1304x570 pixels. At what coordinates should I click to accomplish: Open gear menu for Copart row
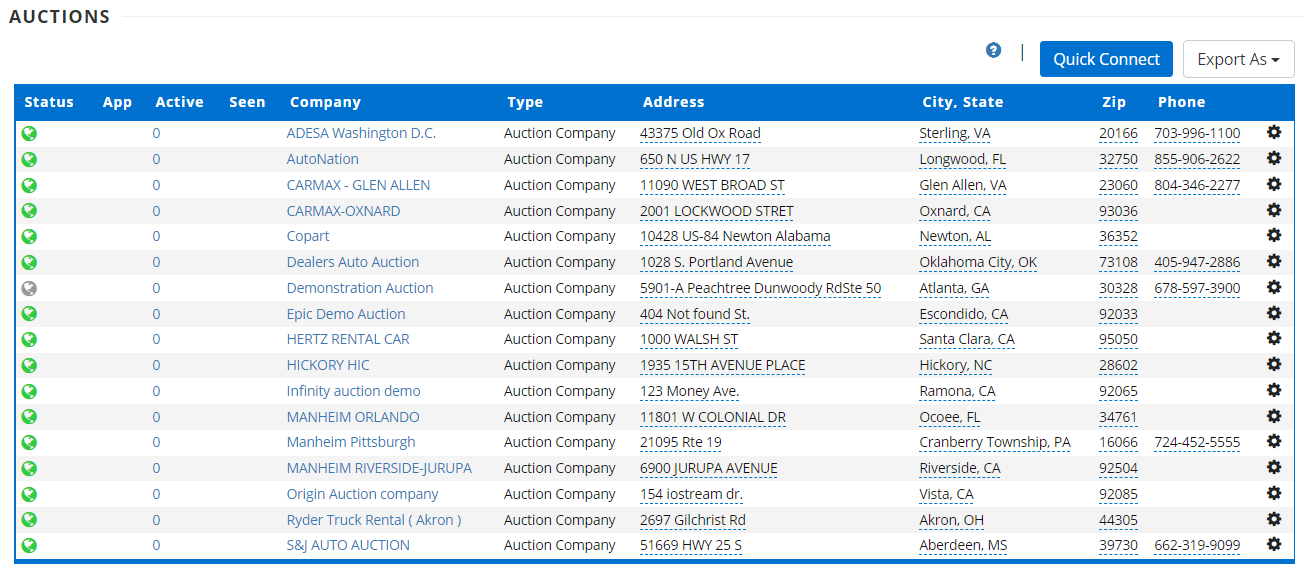(1274, 235)
